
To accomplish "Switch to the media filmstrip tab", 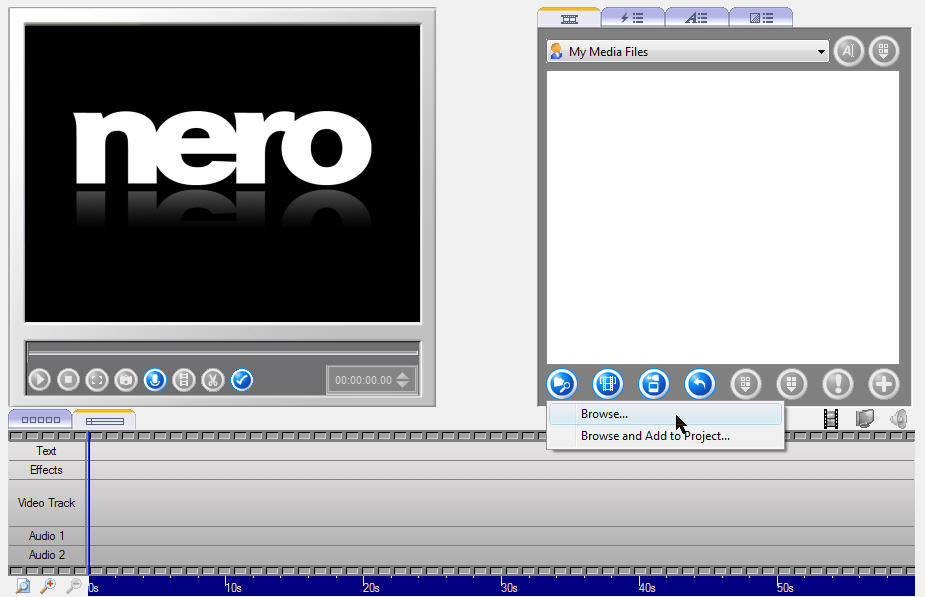I will click(569, 18).
